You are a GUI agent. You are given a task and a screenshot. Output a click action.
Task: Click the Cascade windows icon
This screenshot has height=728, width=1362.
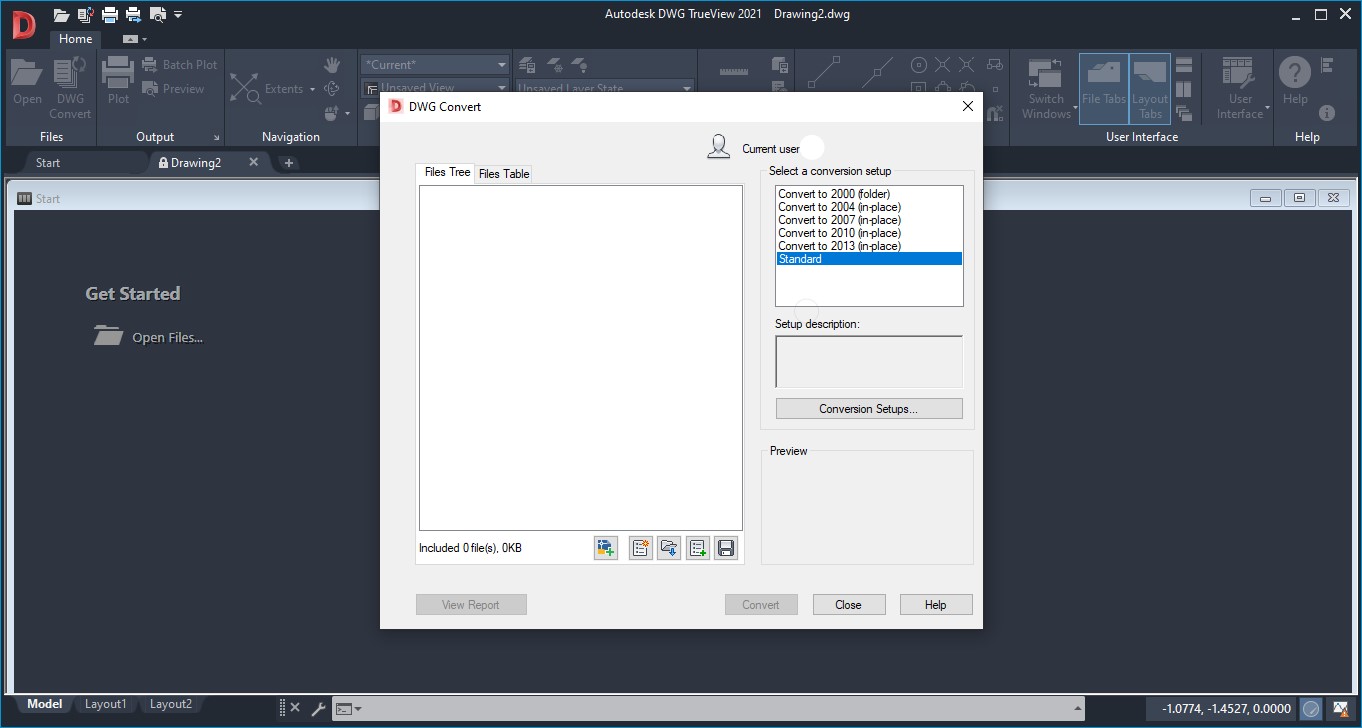(x=1184, y=113)
